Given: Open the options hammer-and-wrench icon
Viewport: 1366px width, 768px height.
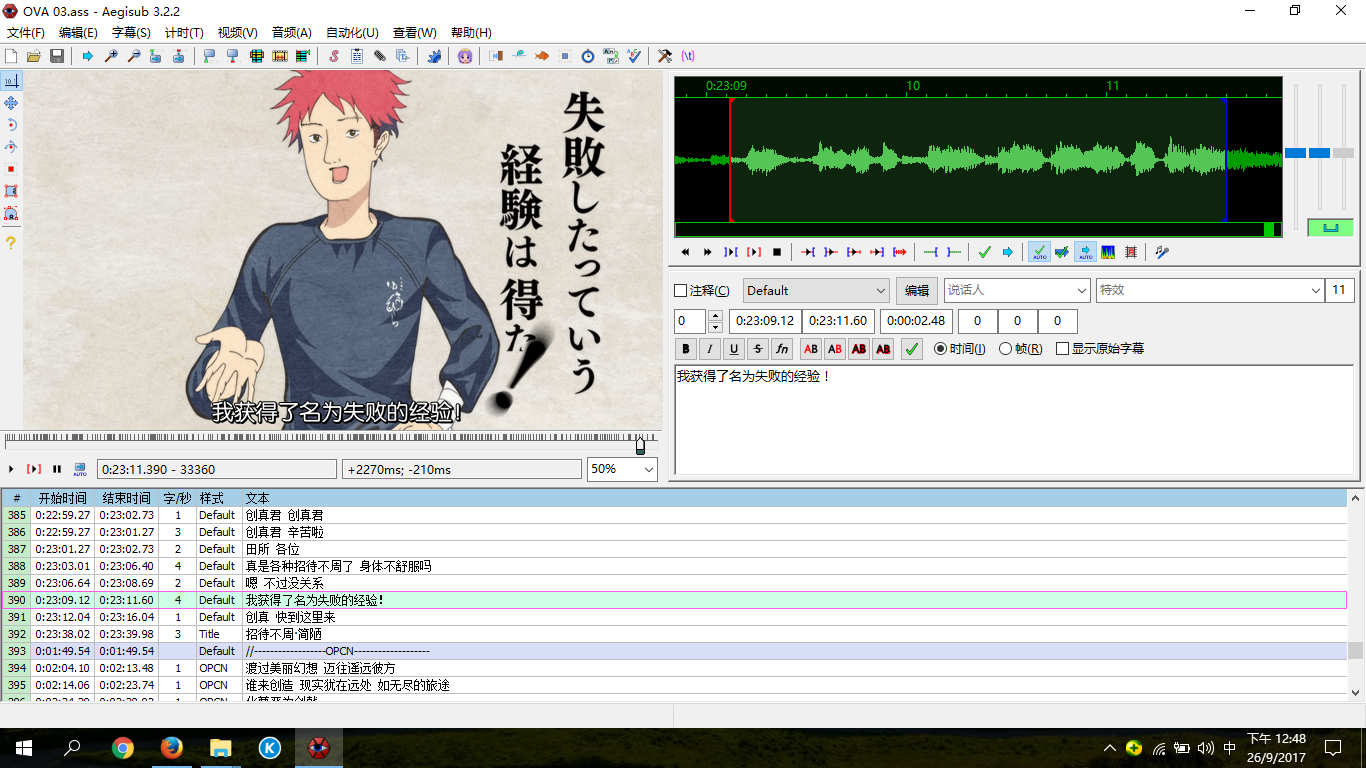Looking at the screenshot, I should click(x=664, y=56).
